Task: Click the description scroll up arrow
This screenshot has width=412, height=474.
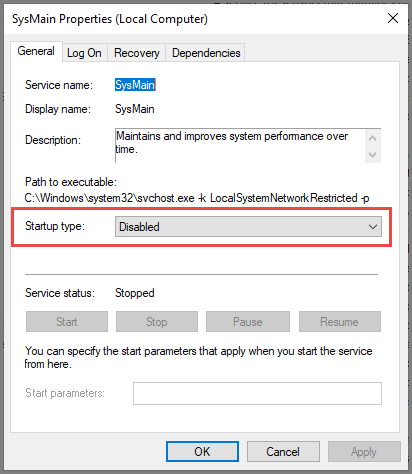Action: click(373, 138)
